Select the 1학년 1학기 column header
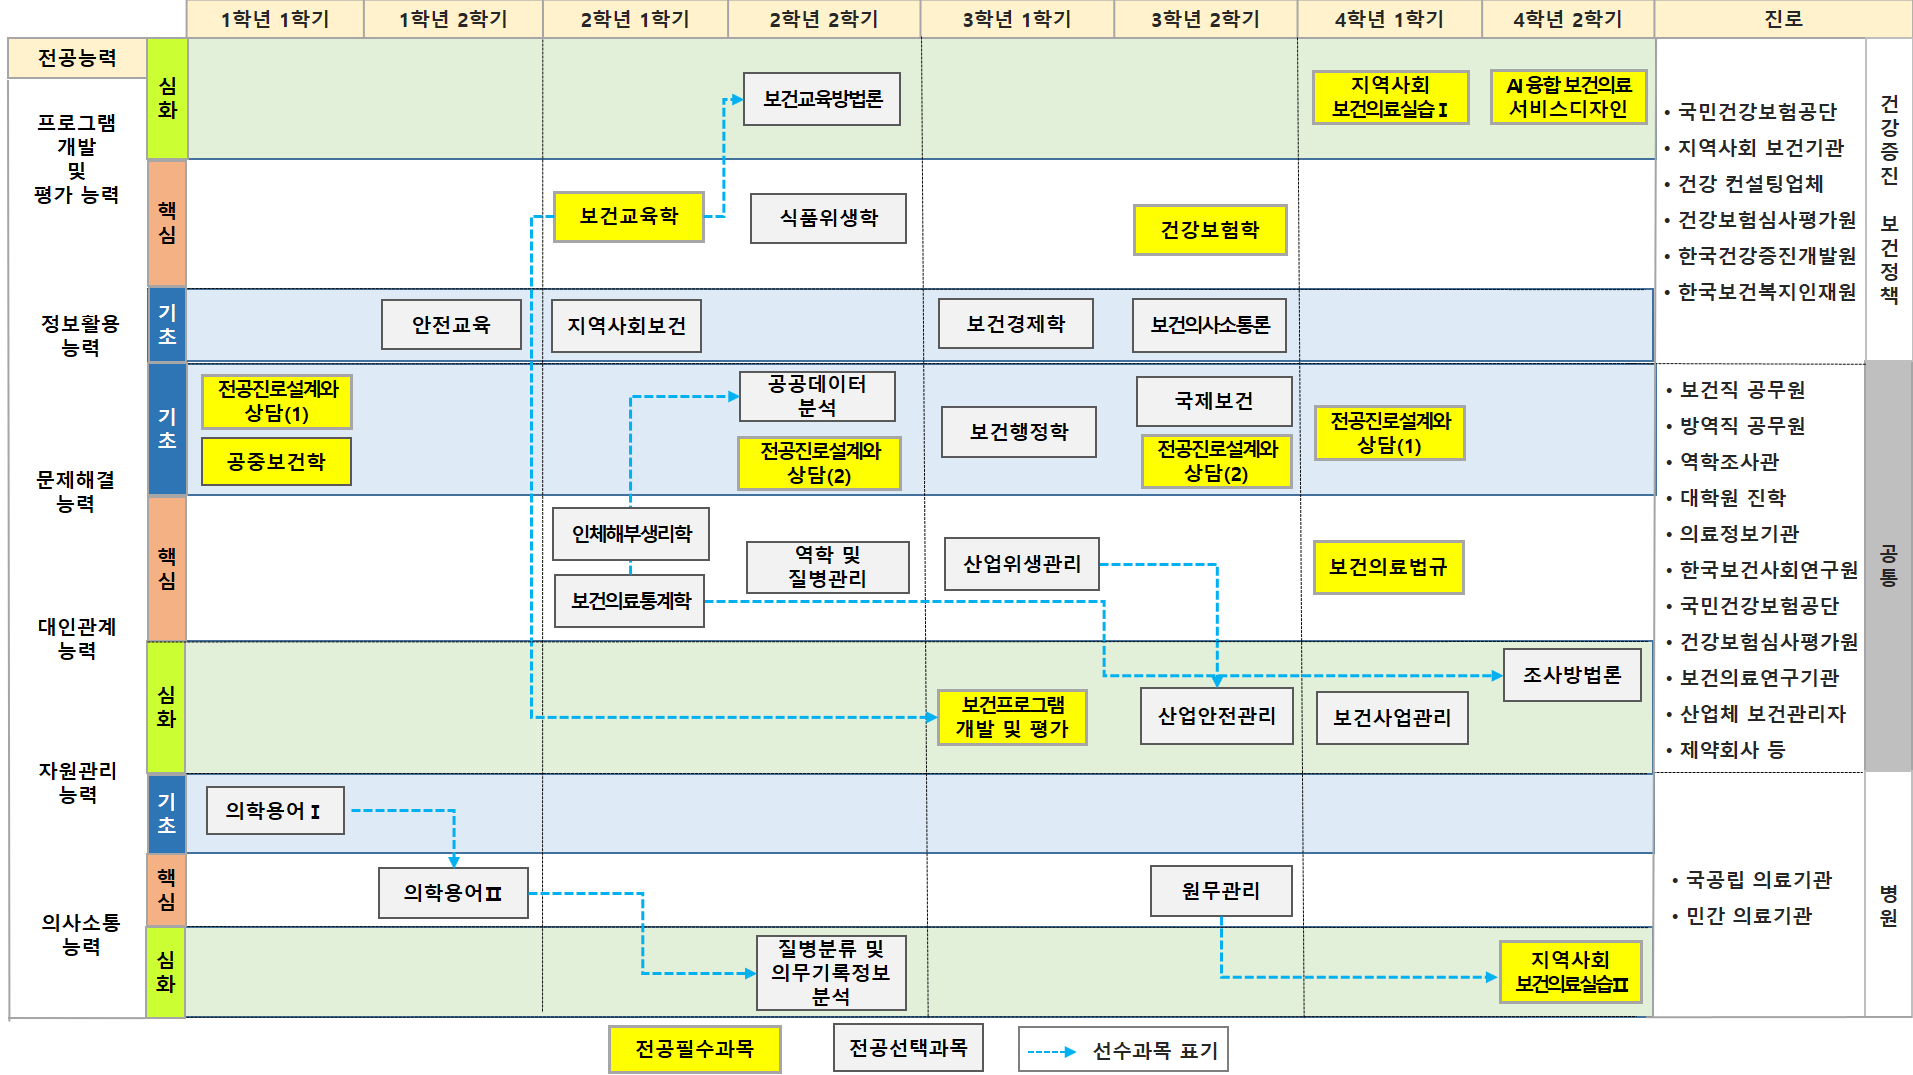This screenshot has width=1913, height=1075. click(275, 19)
